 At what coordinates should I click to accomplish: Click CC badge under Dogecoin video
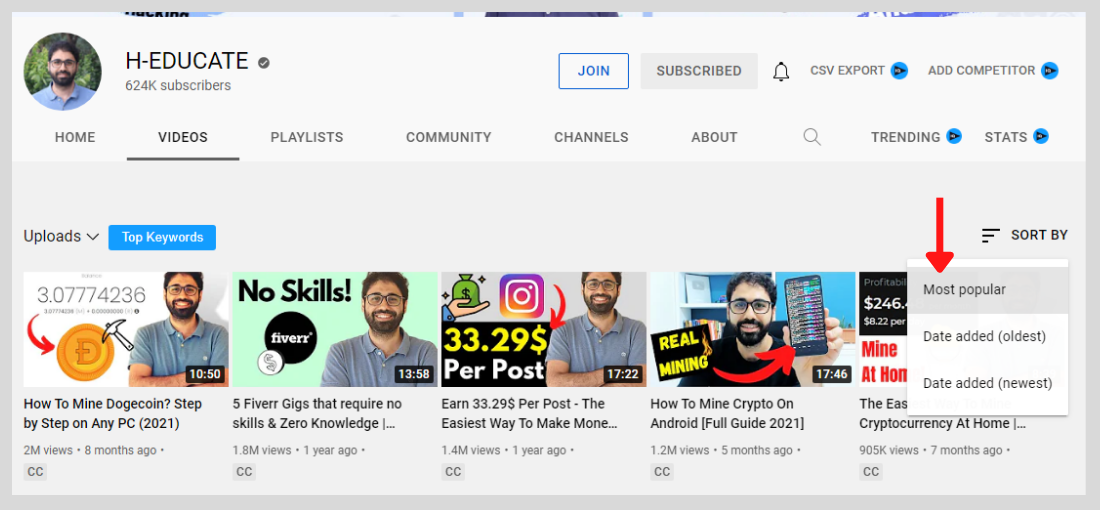pos(35,472)
